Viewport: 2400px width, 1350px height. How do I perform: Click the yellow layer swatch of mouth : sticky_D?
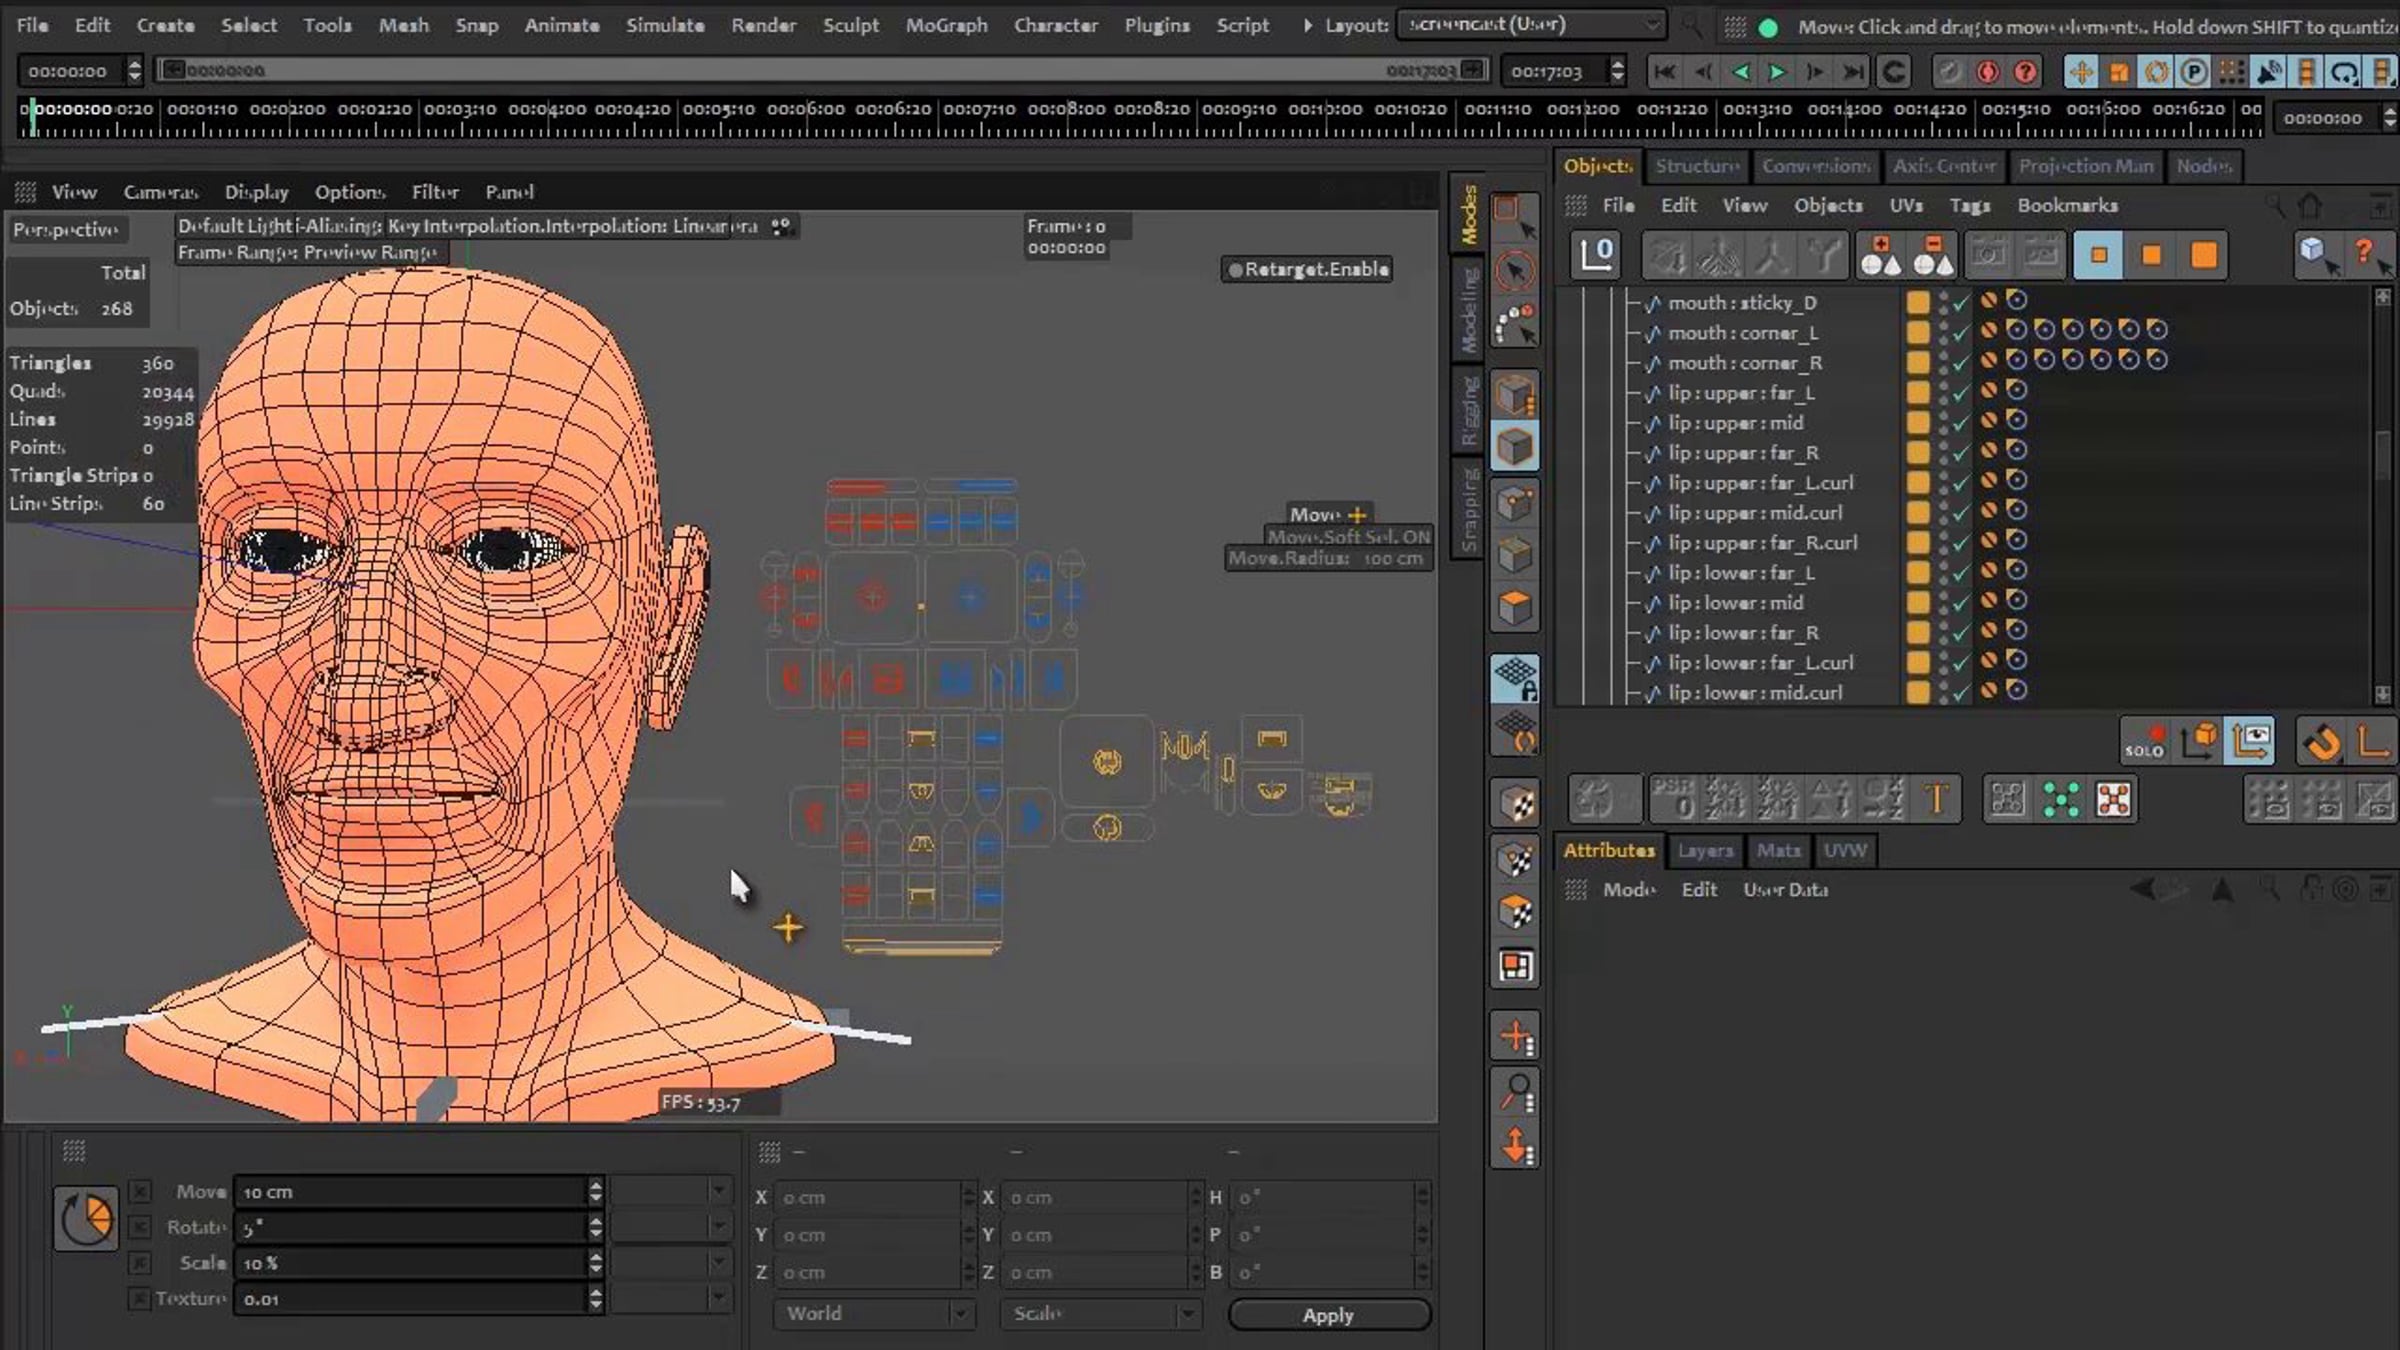point(1917,303)
